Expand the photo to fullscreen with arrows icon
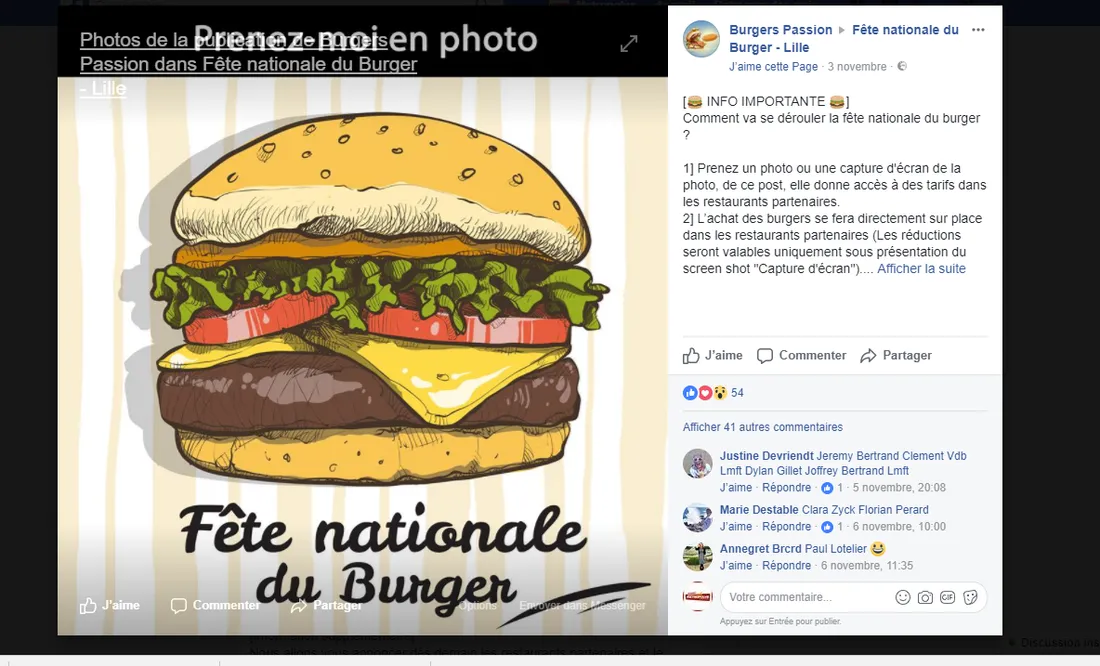1100x666 pixels. point(629,44)
